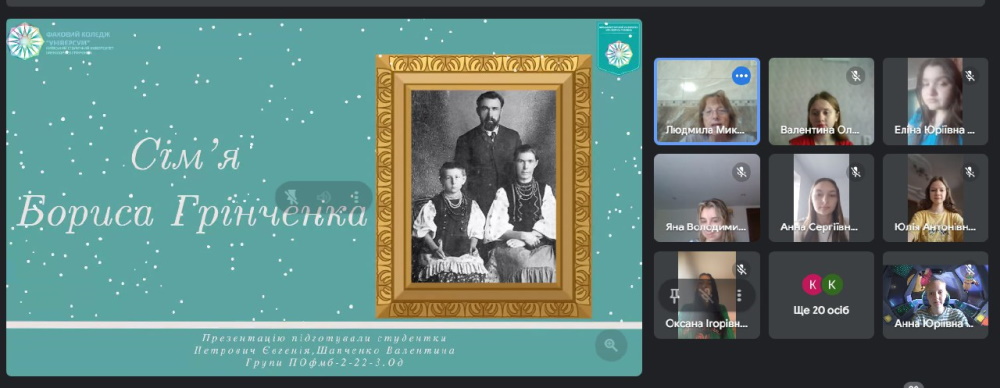This screenshot has width=1000, height=388.
Task: Open more options on the presentation overlay
Action: tap(356, 197)
